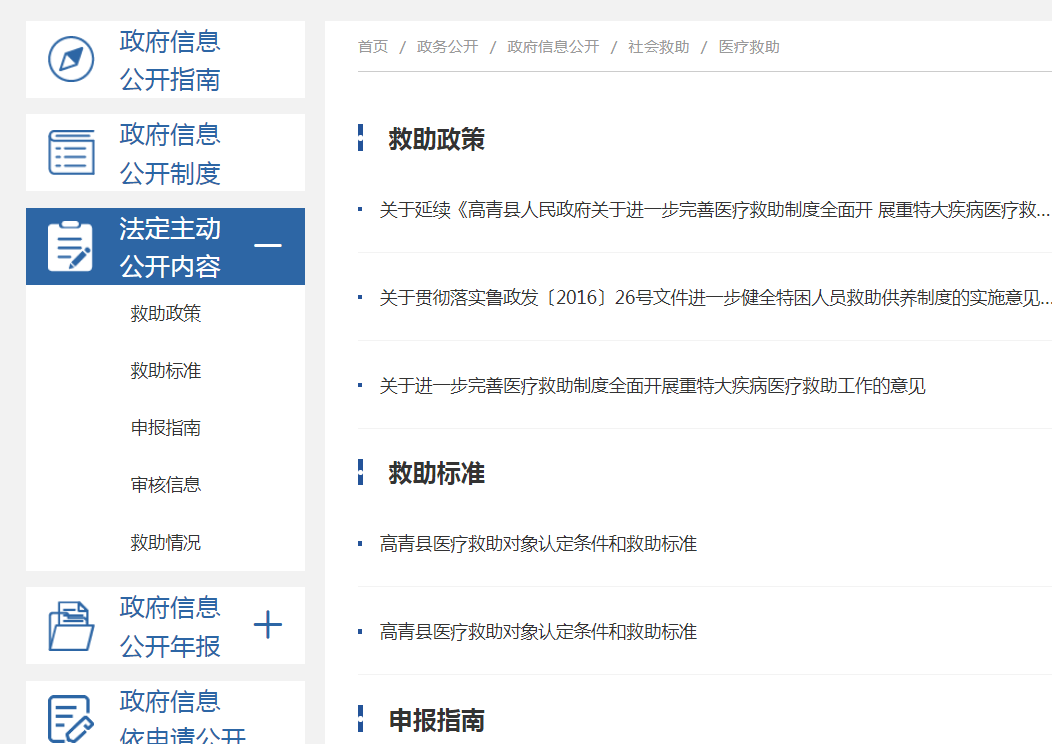Click the document-edit icon for 政府信息依申请公开
This screenshot has width=1052, height=744.
(71, 718)
